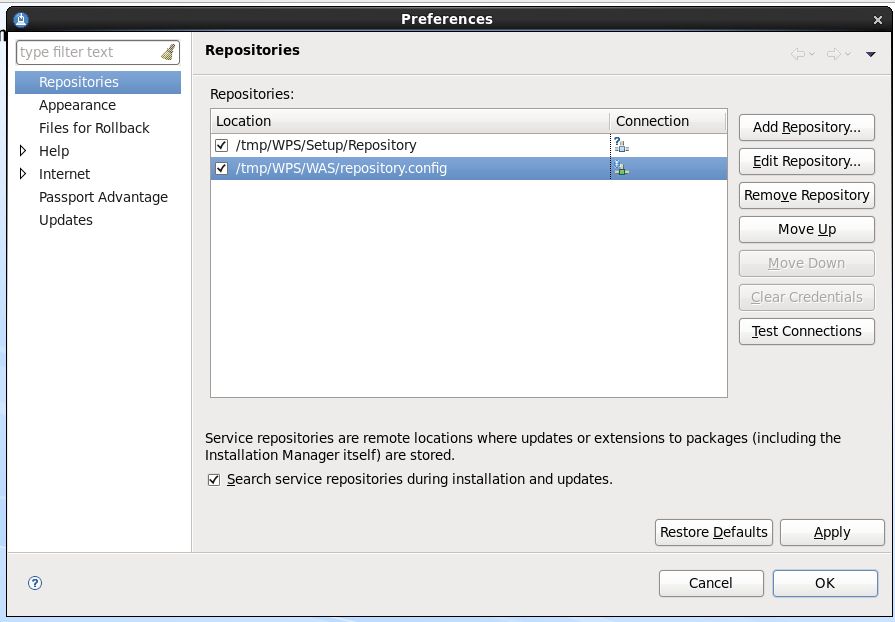The image size is (895, 622).
Task: Uncheck the /tmp/WPS/WAS/repository.config checkbox
Action: (222, 168)
